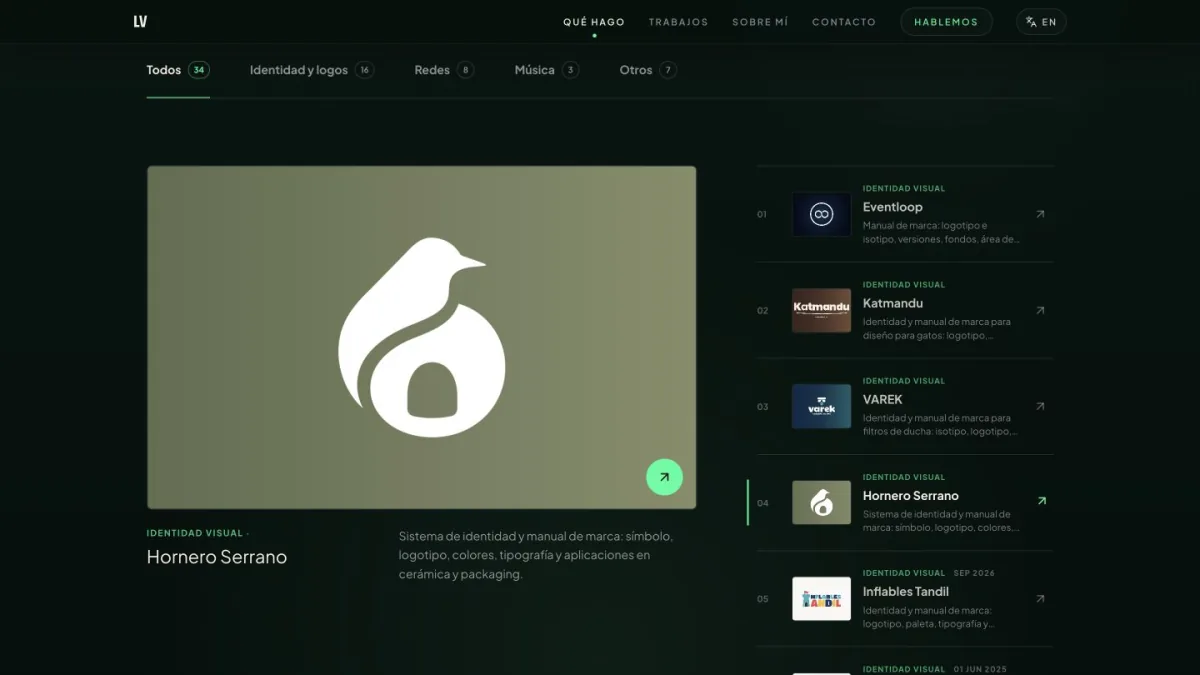This screenshot has height=675, width=1200.
Task: Click the Hablemos button
Action: click(x=946, y=22)
